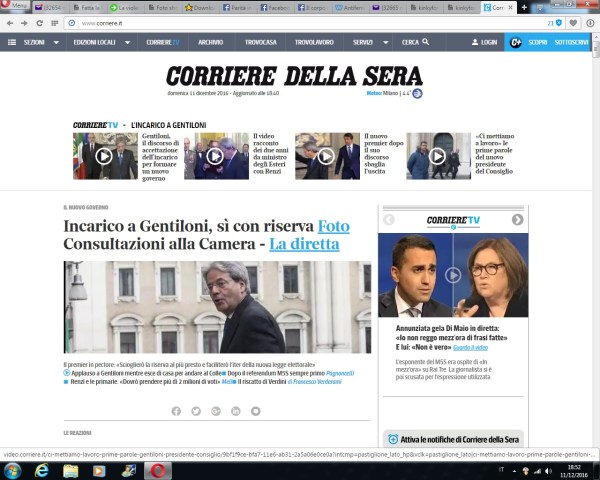Close the active Corriere tab
The image size is (600, 480).
(x=510, y=7)
